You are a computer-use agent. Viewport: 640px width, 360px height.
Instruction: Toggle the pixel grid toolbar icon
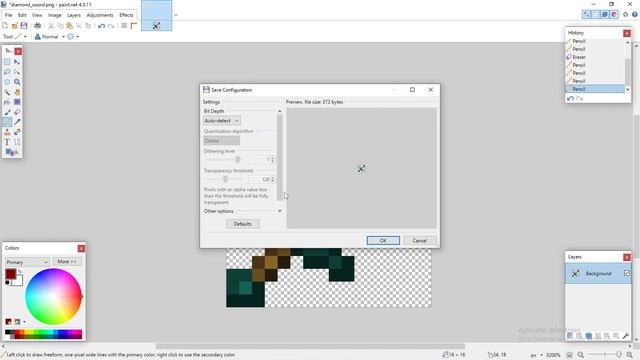click(124, 26)
